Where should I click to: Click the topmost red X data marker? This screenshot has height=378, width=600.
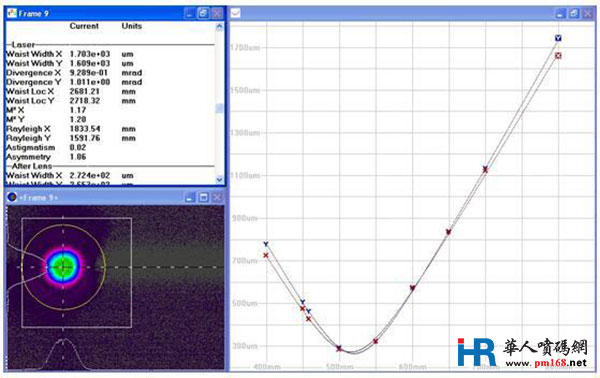click(x=558, y=55)
